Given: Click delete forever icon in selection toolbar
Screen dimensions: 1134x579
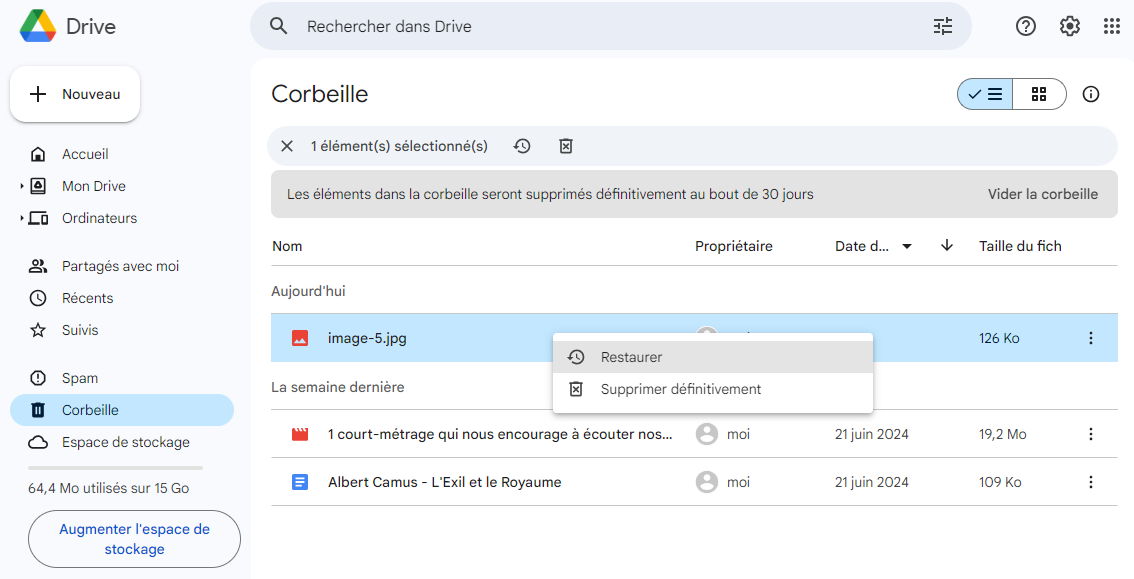Looking at the screenshot, I should tap(566, 146).
